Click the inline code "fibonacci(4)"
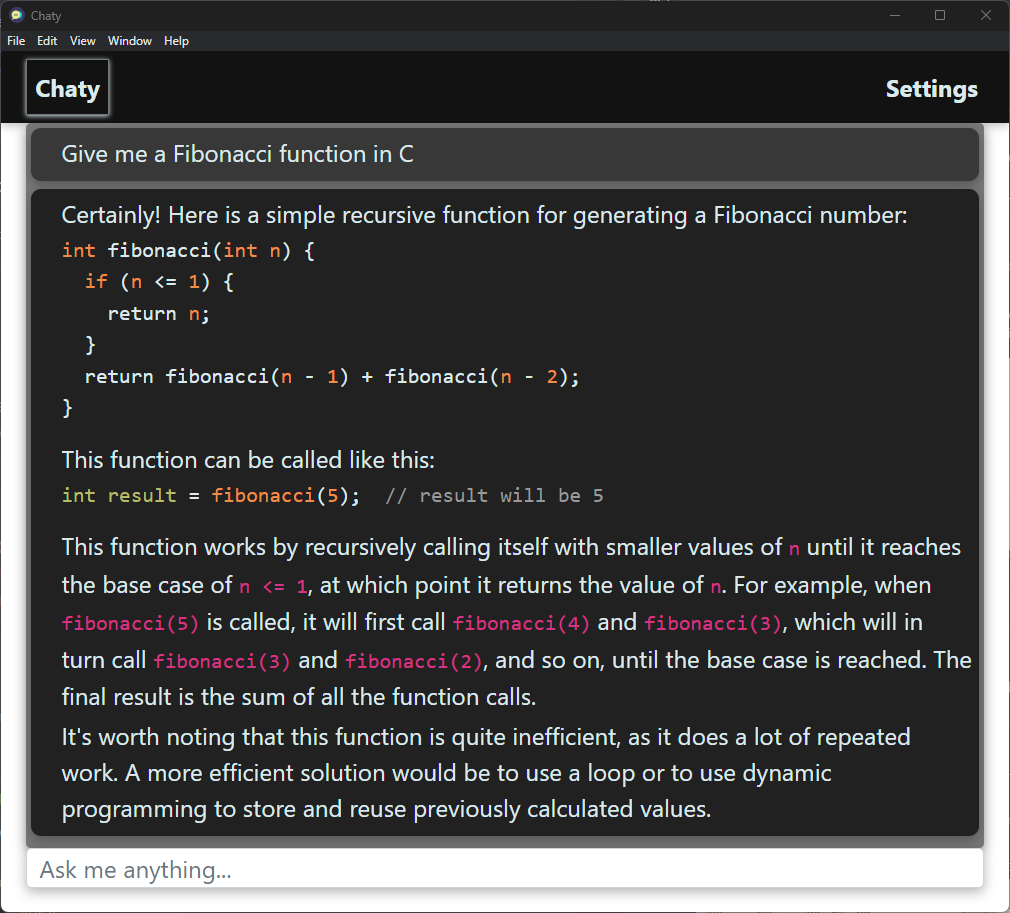 (521, 623)
